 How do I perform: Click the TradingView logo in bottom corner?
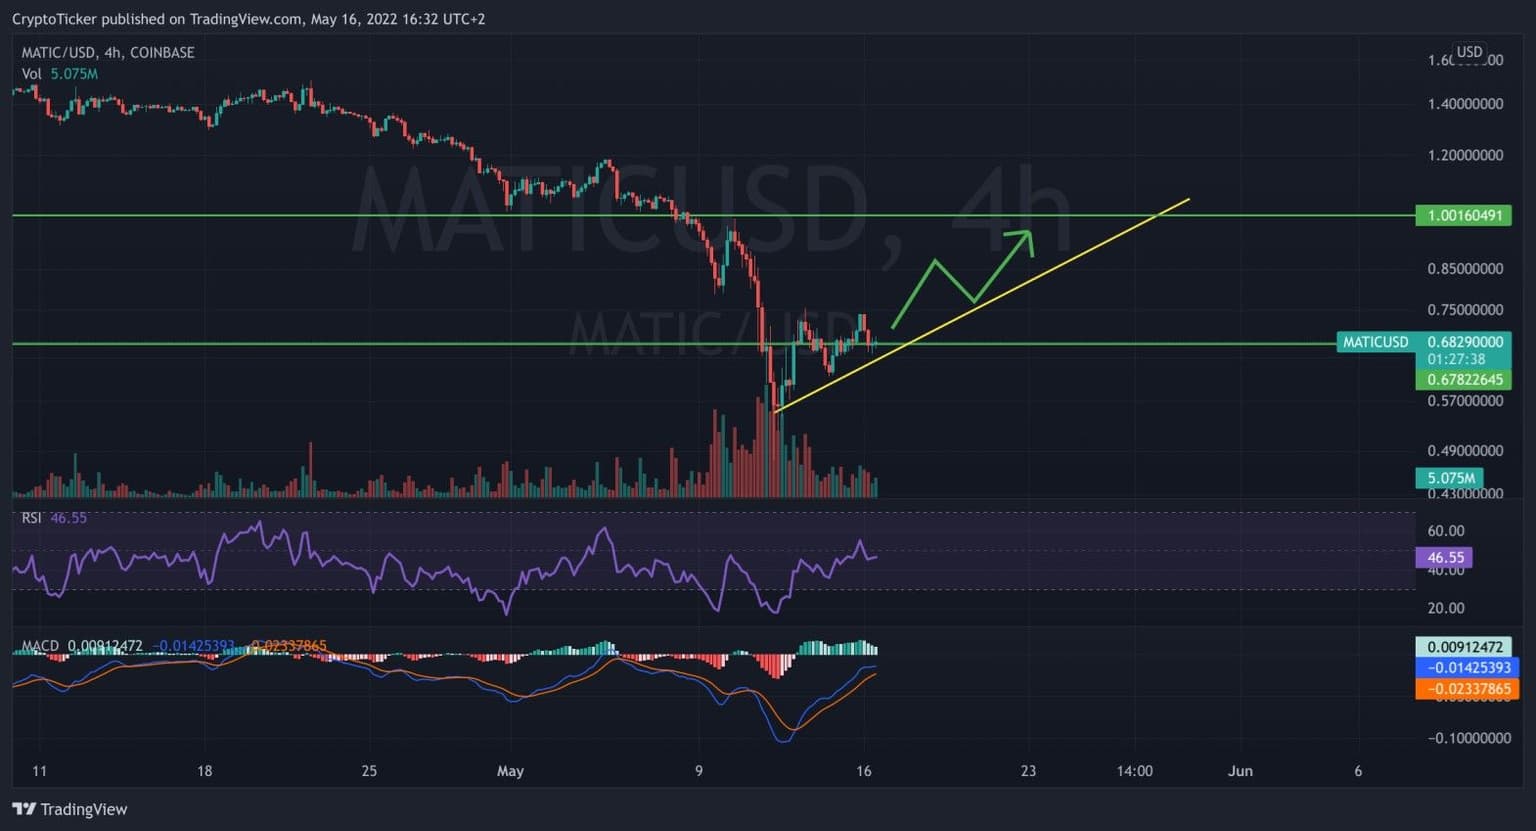[70, 809]
